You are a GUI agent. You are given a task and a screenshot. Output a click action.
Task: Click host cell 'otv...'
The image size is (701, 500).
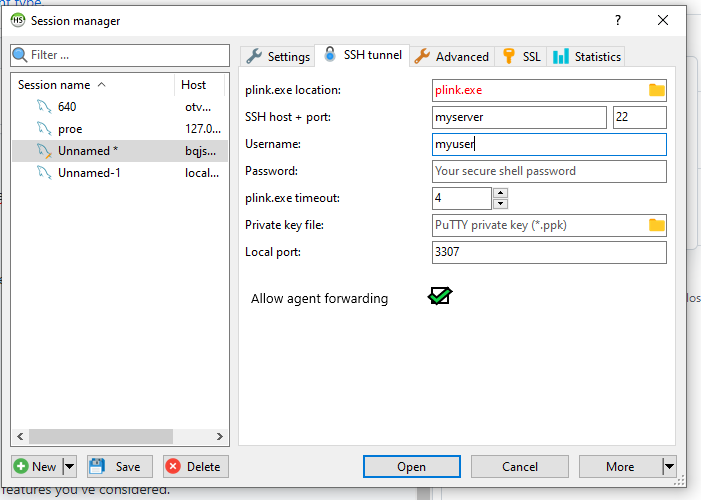[x=198, y=106]
